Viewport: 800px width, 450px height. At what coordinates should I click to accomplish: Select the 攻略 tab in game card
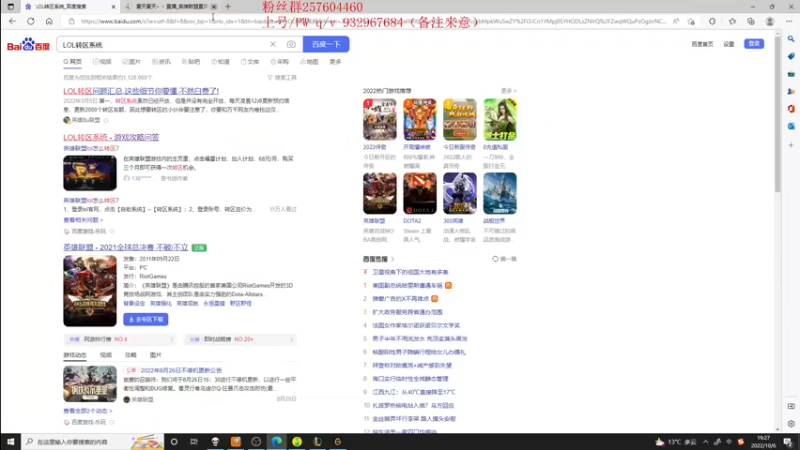click(131, 355)
